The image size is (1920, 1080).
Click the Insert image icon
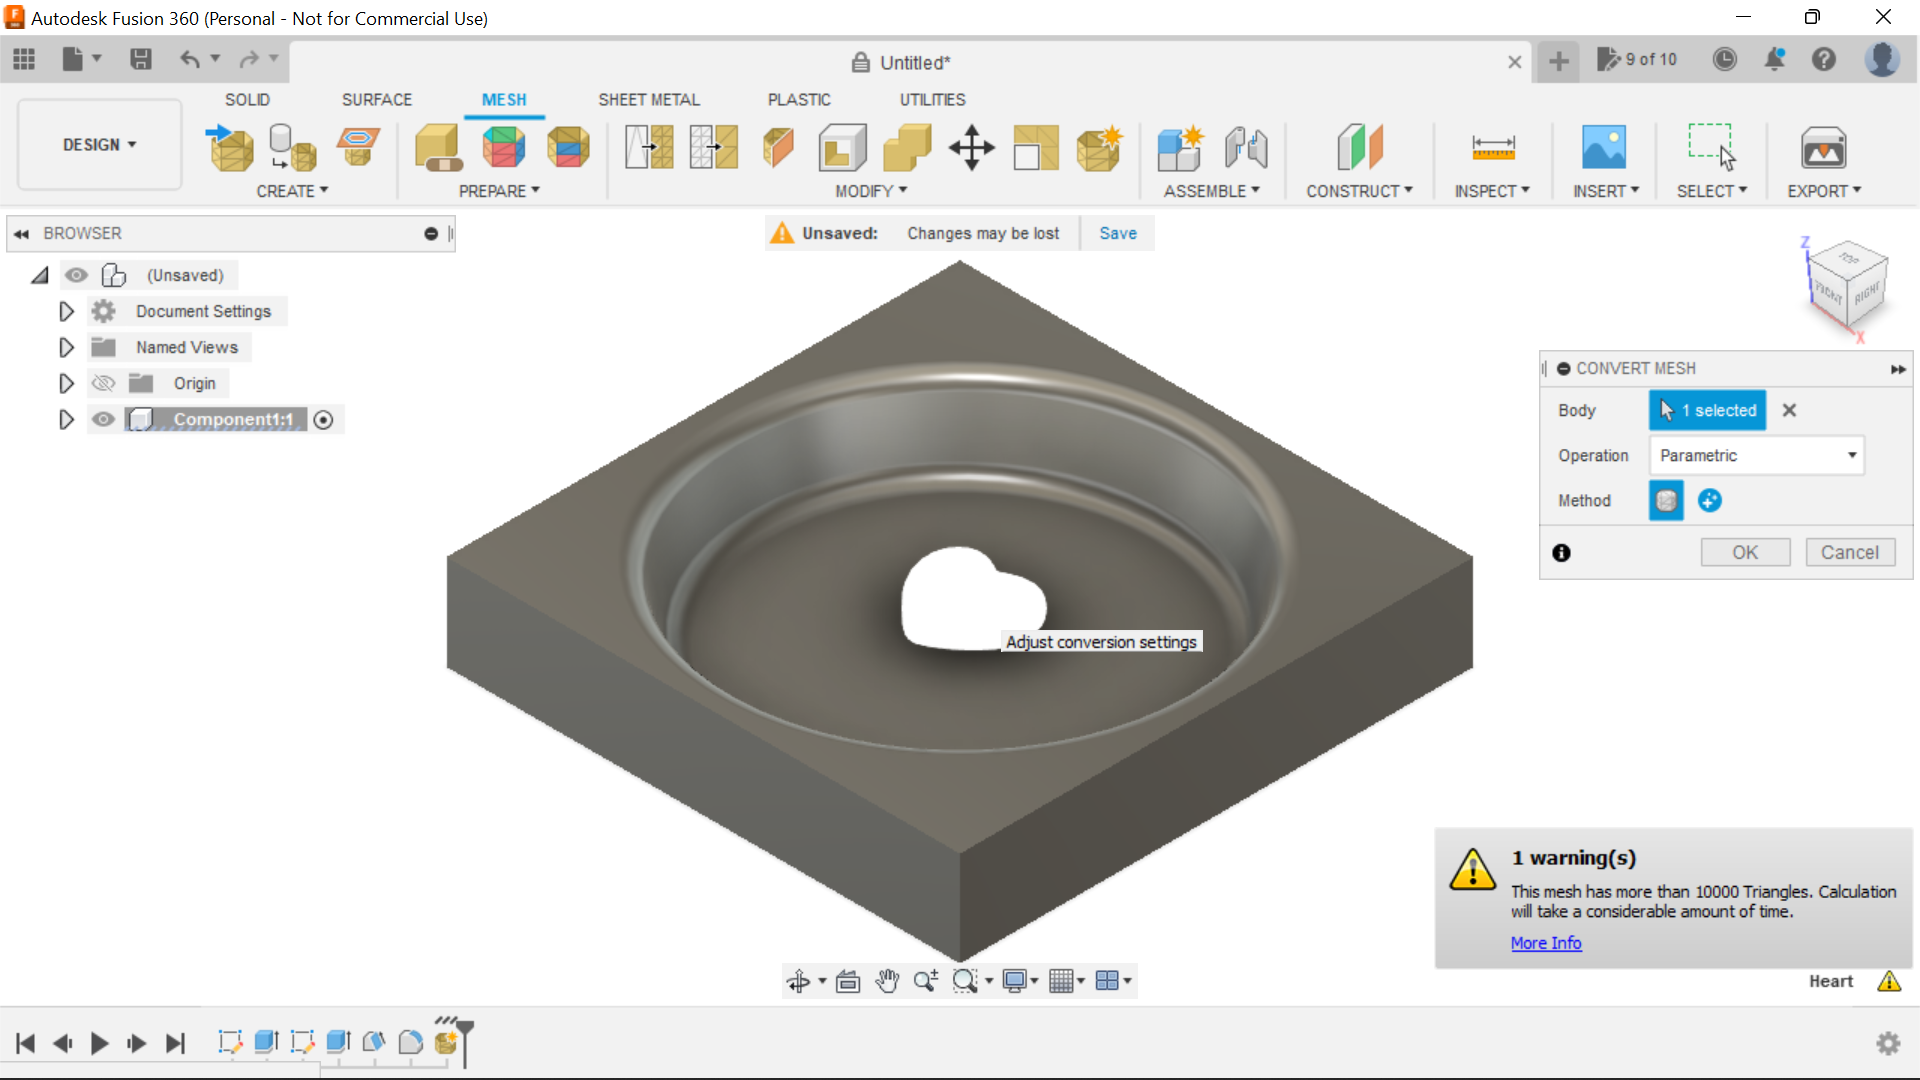click(x=1604, y=148)
